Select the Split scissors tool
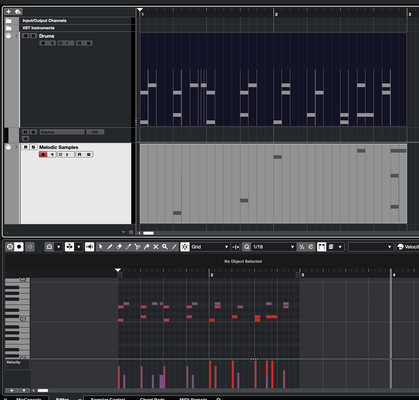Viewport: 419px width, 400px height. coord(137,247)
